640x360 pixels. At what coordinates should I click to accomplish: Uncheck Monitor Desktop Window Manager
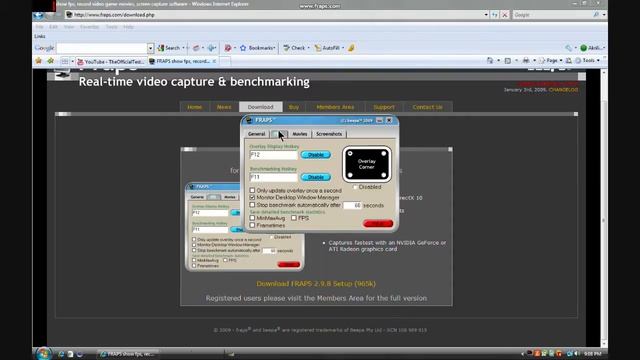click(252, 197)
